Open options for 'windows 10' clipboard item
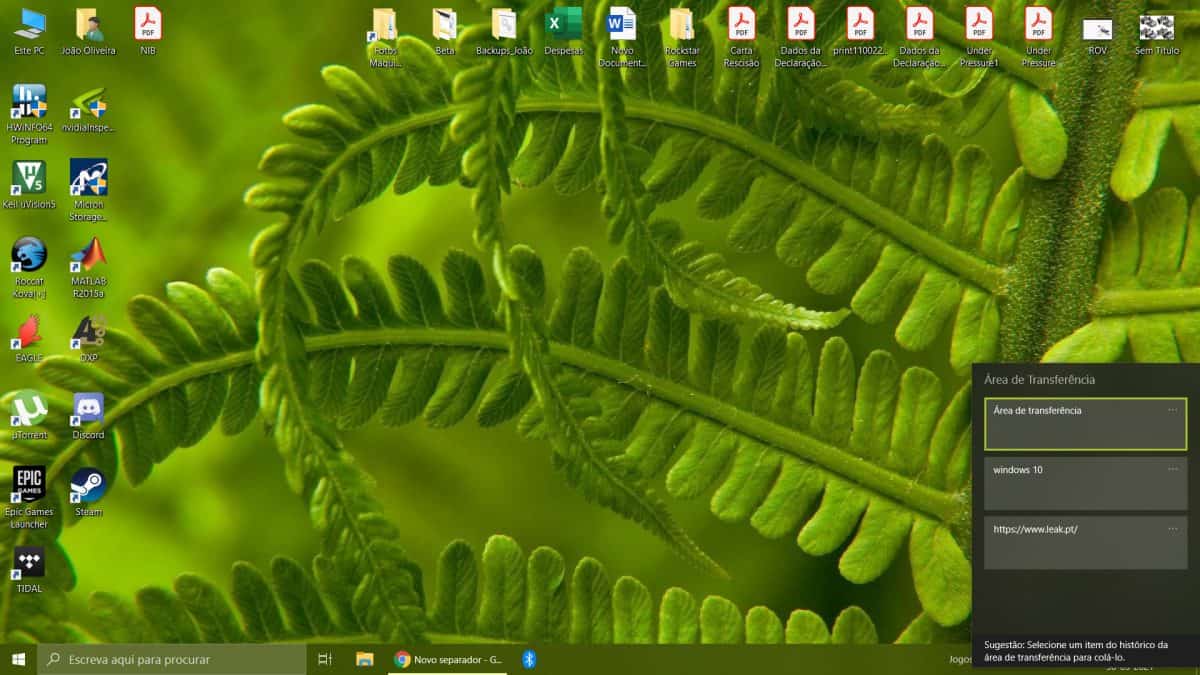 click(1172, 469)
